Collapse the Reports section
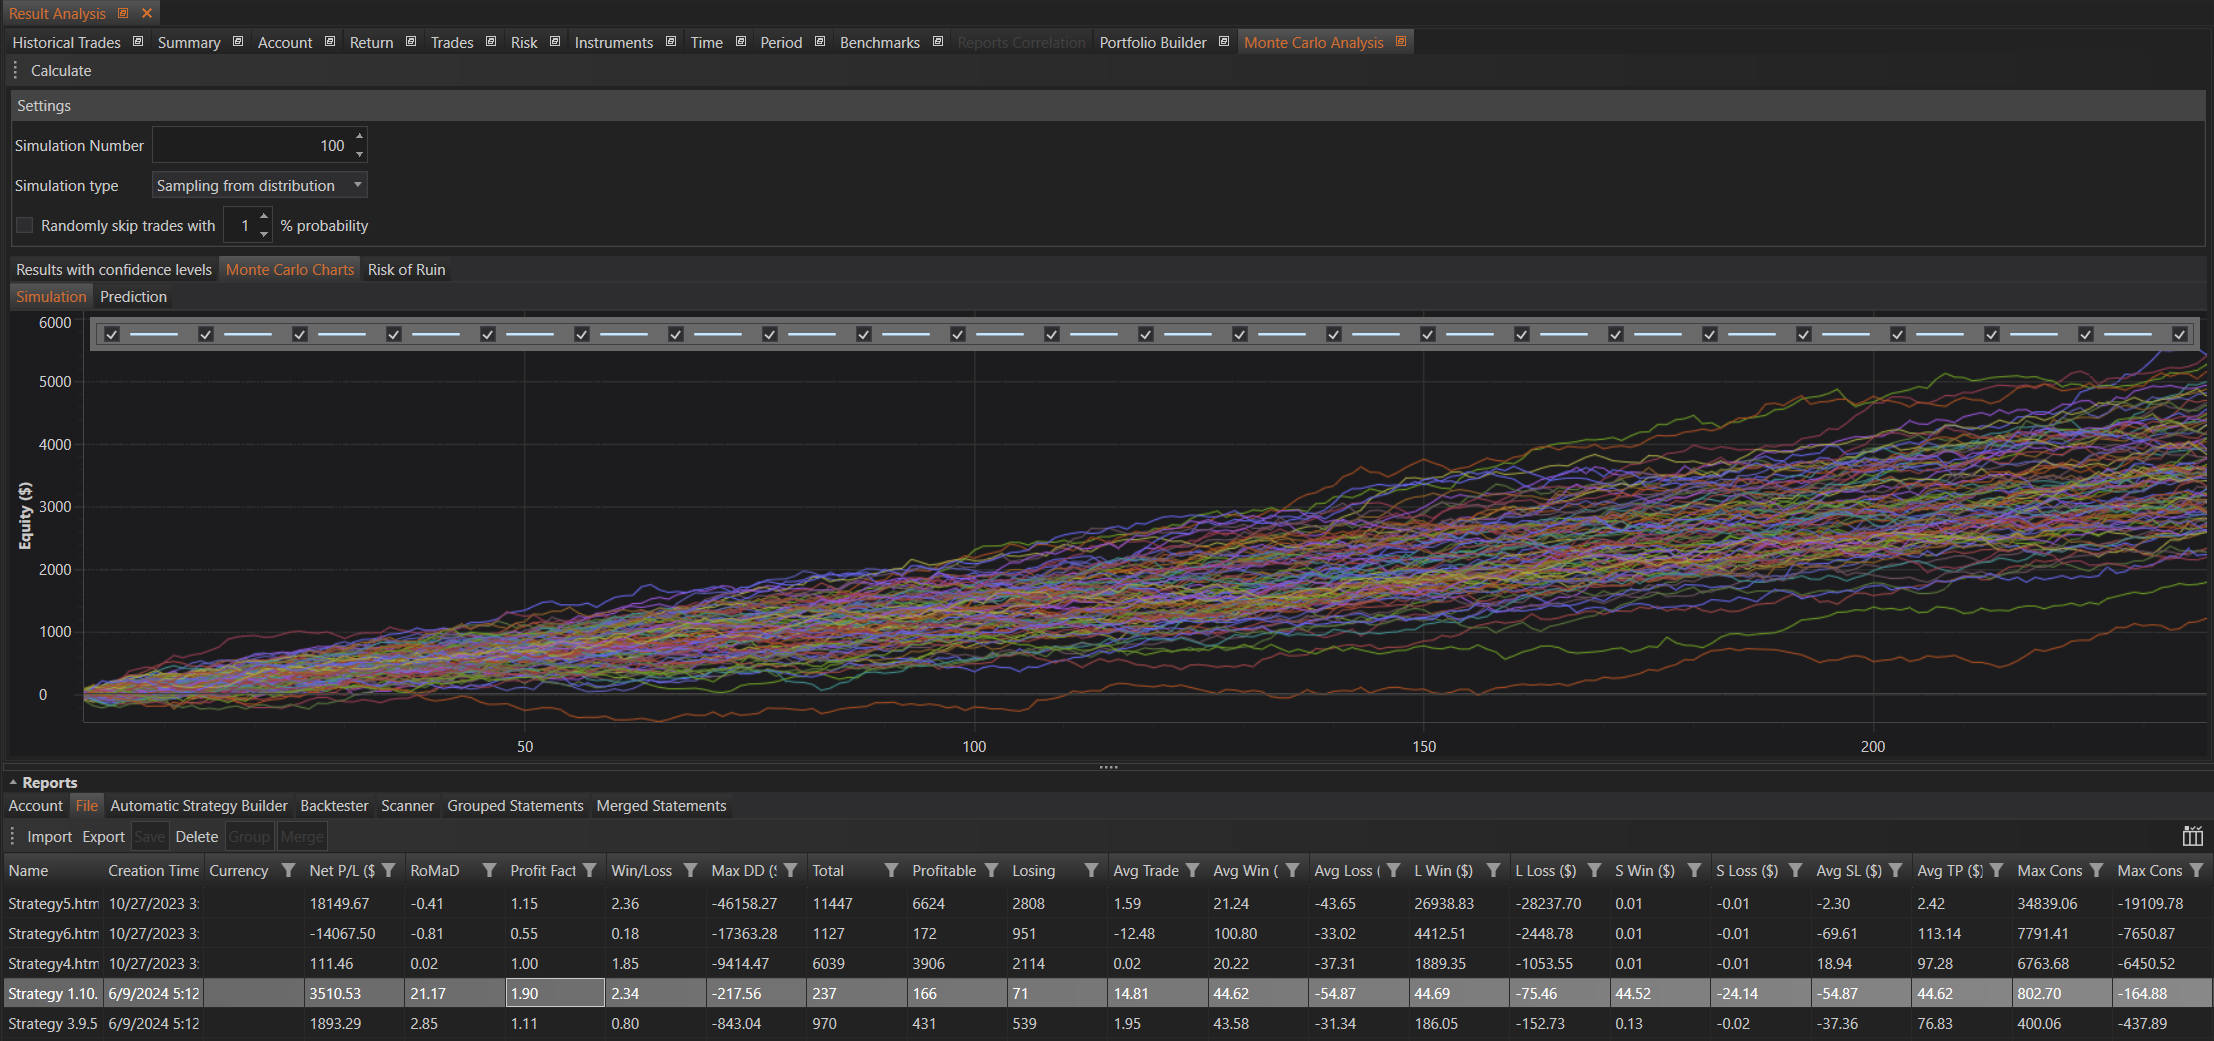The width and height of the screenshot is (2214, 1041). [13, 782]
